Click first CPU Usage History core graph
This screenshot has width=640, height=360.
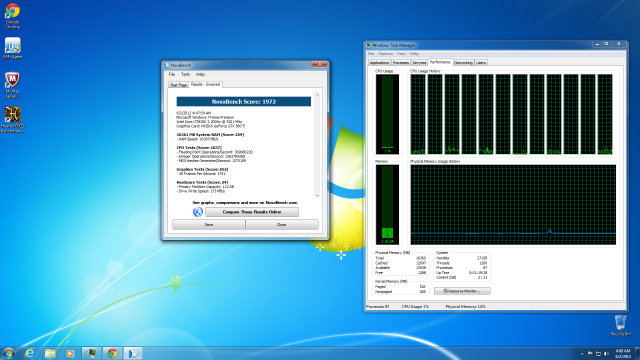click(x=418, y=114)
